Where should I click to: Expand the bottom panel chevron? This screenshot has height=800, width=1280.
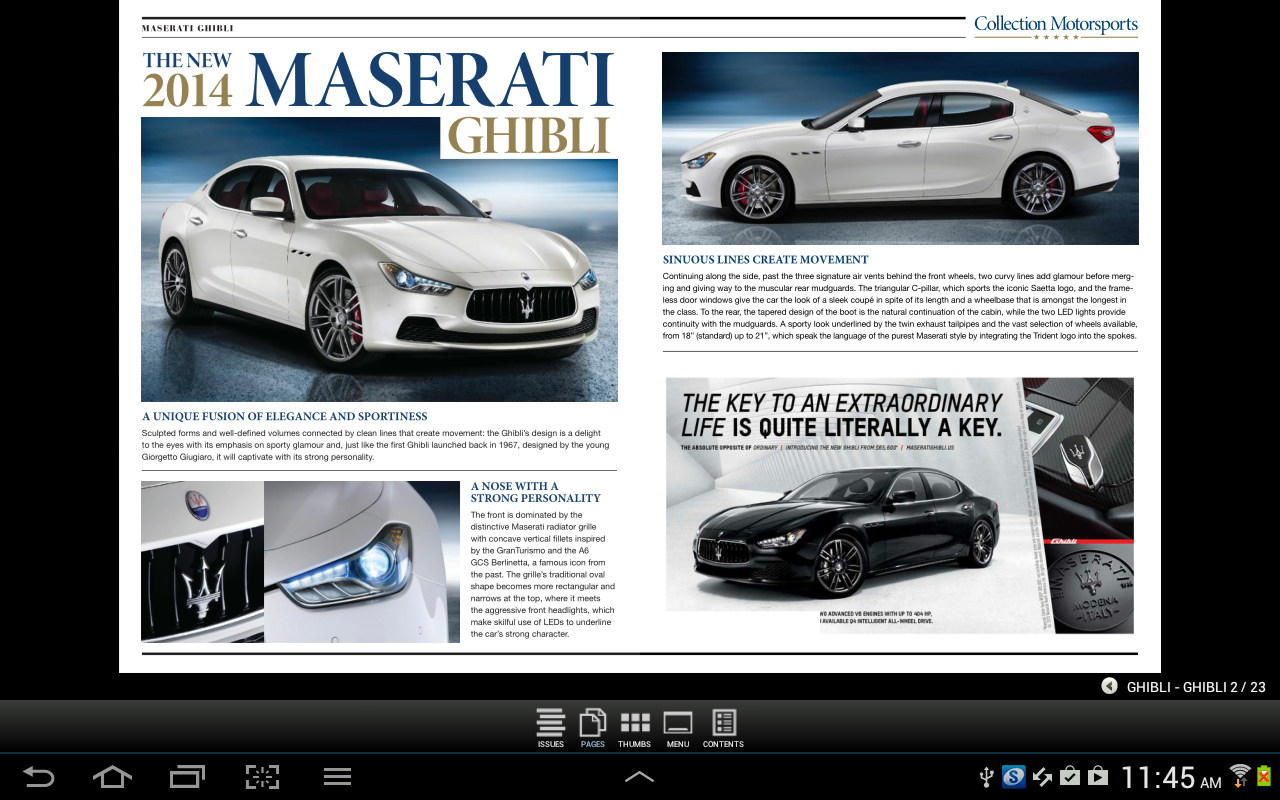[x=639, y=777]
